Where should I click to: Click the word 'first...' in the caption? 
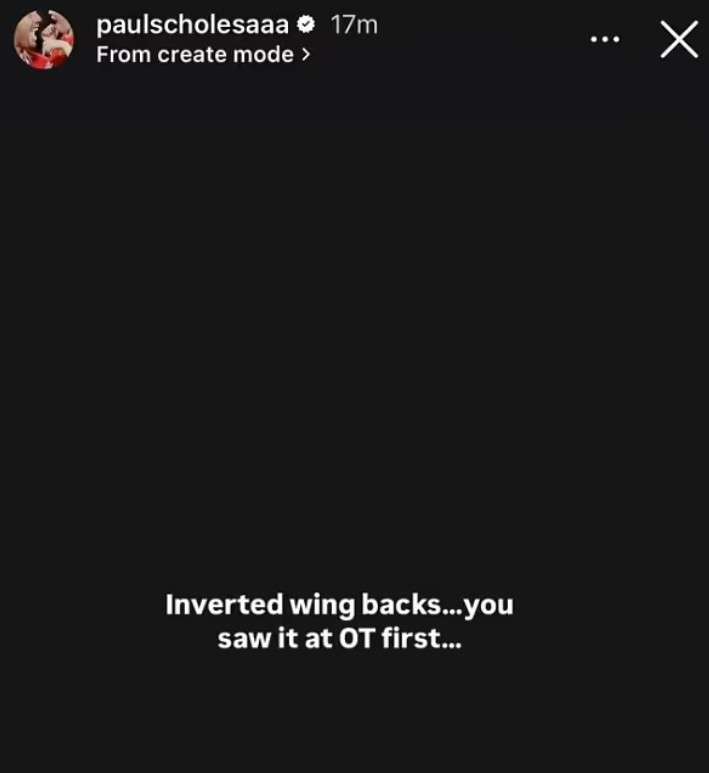coord(422,638)
